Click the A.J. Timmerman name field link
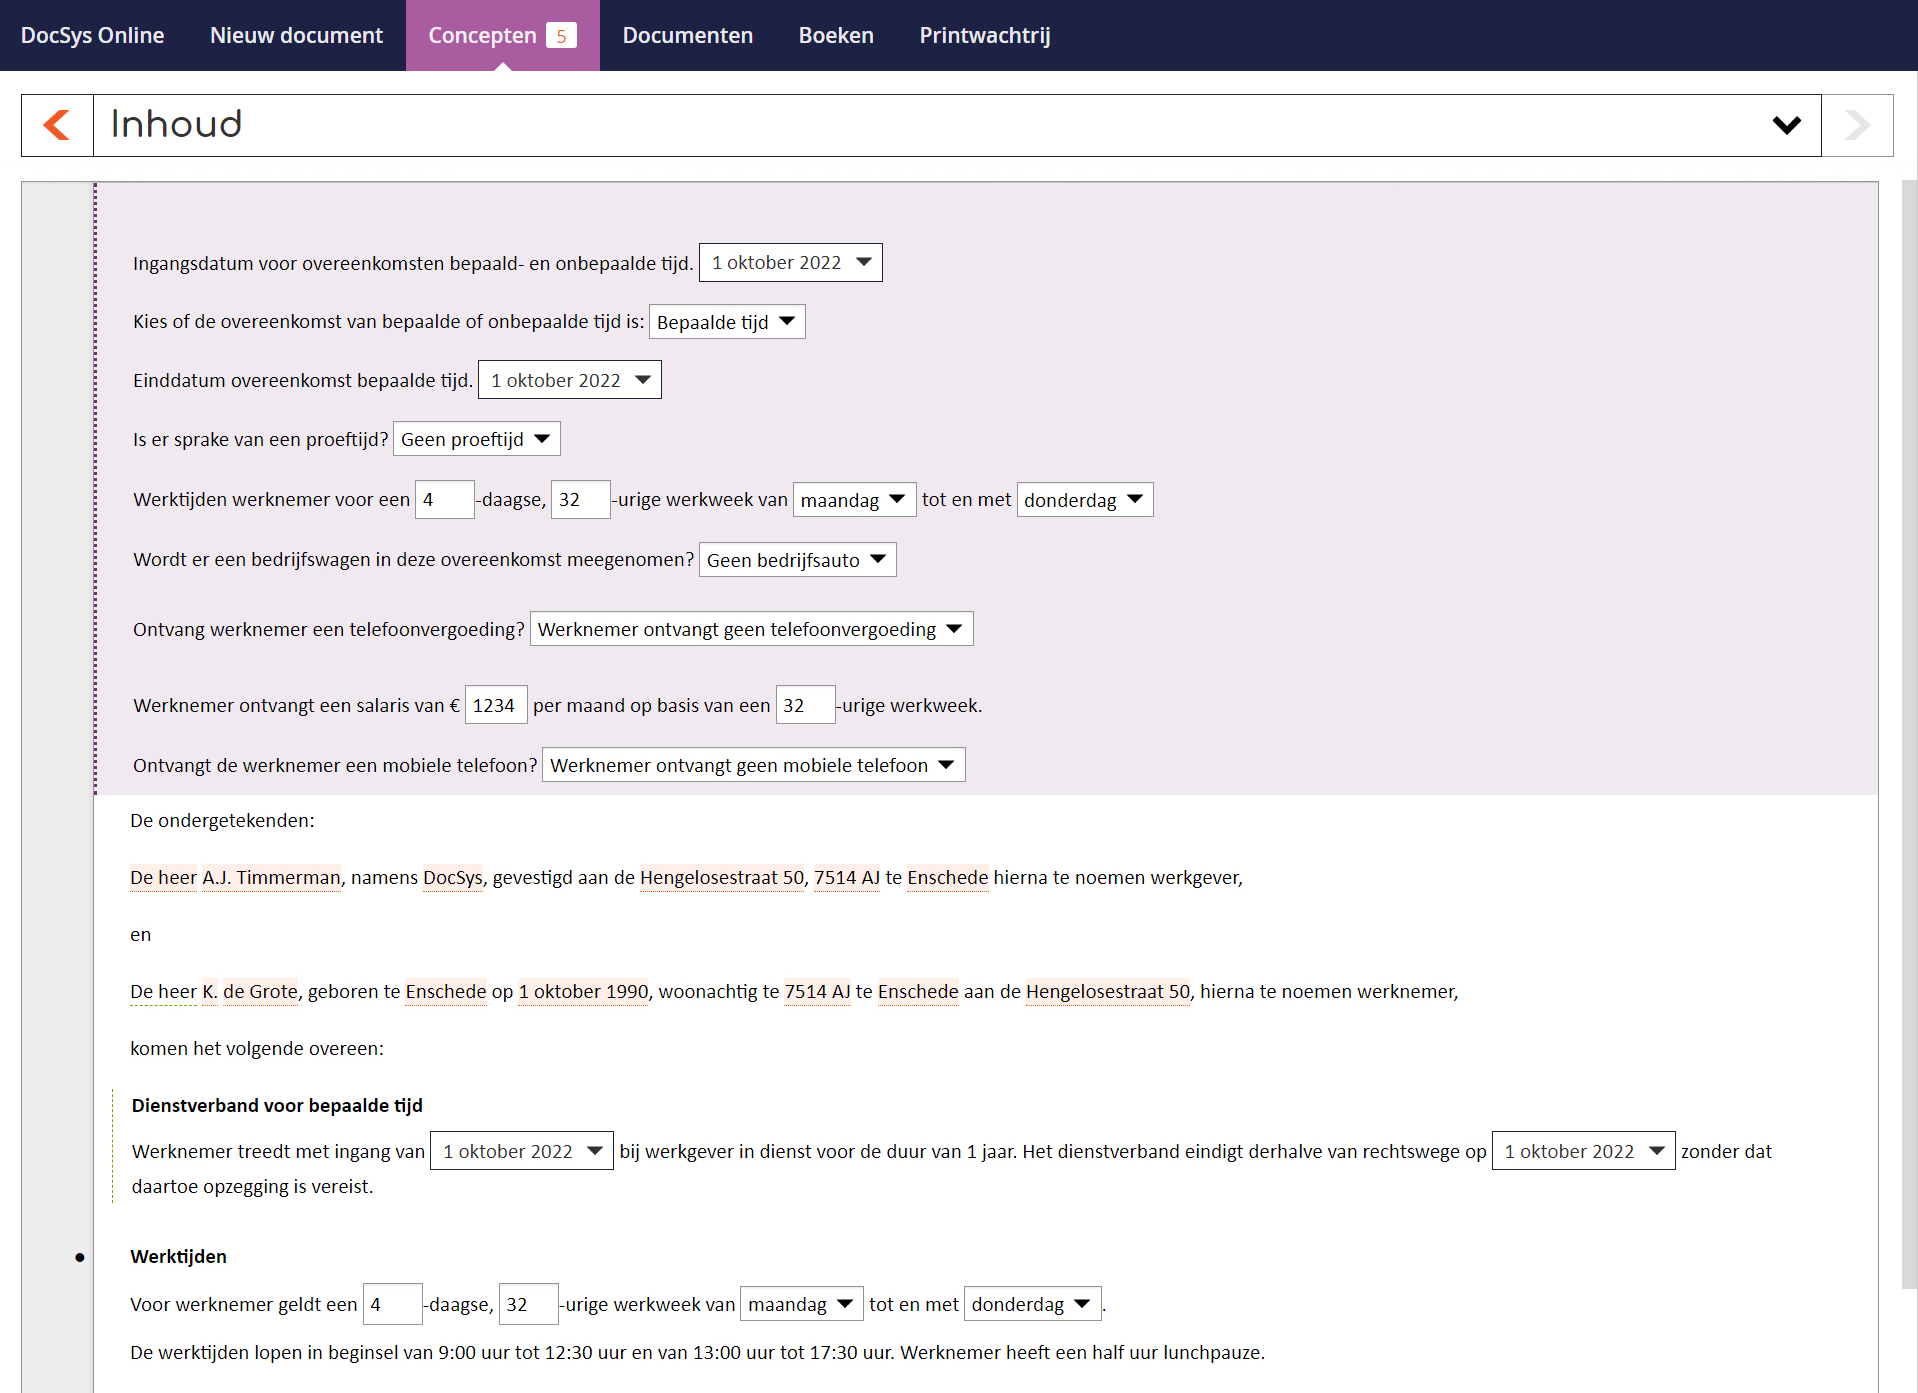 pyautogui.click(x=271, y=878)
